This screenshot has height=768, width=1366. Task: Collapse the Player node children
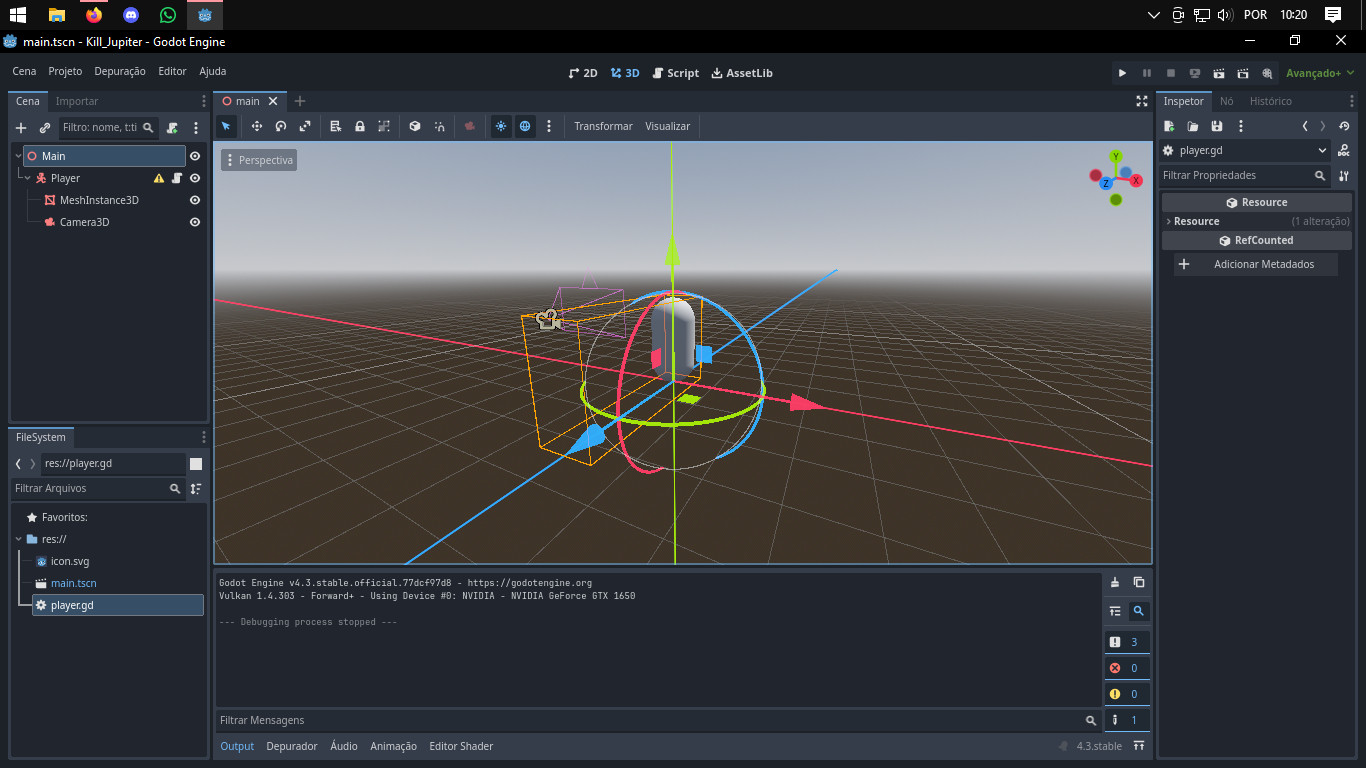[x=27, y=178]
